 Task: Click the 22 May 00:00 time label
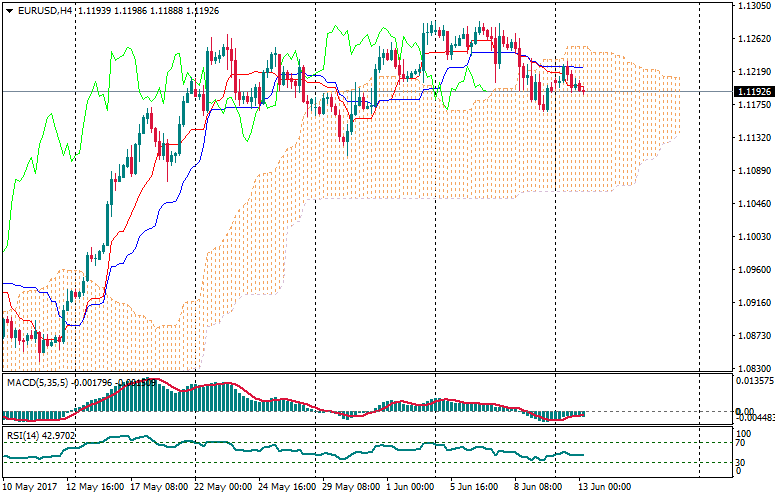click(224, 487)
